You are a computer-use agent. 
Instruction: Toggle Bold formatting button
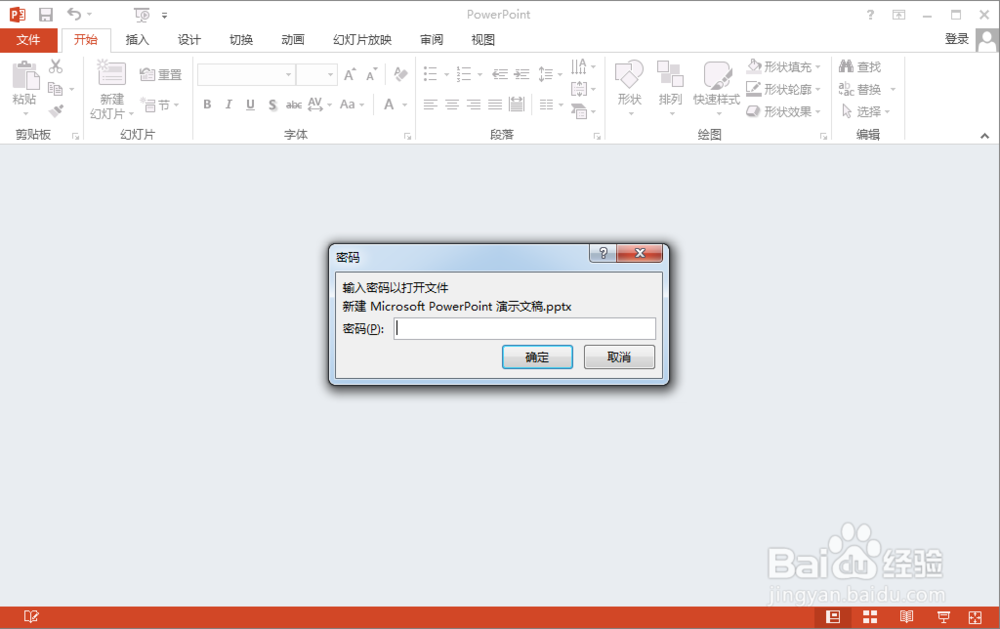point(207,105)
